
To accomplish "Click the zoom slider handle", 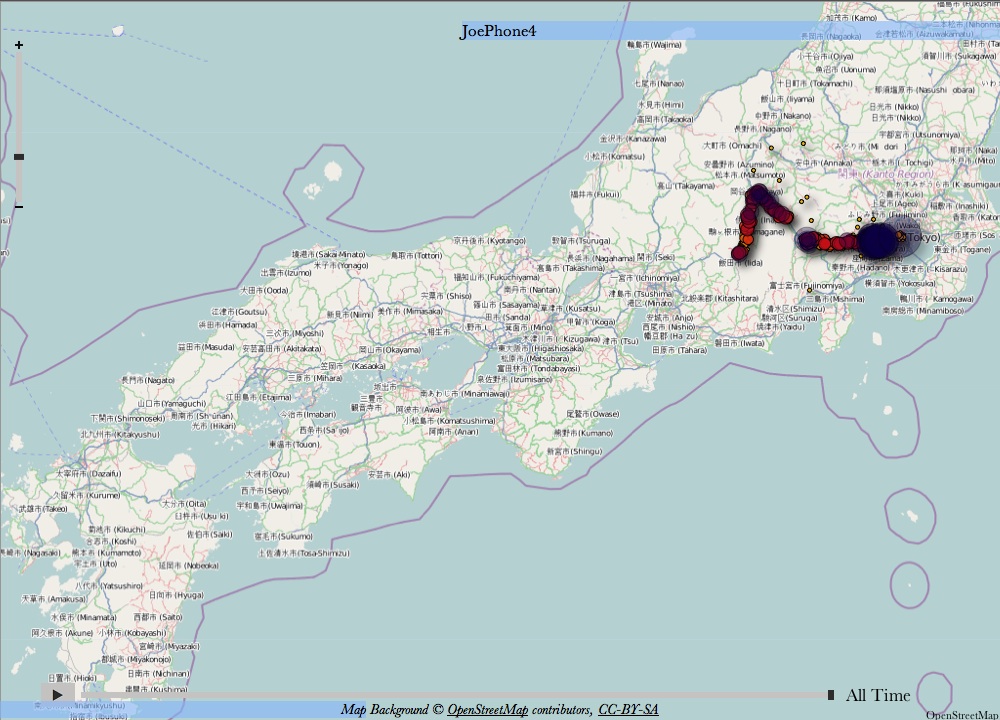I will coord(19,157).
